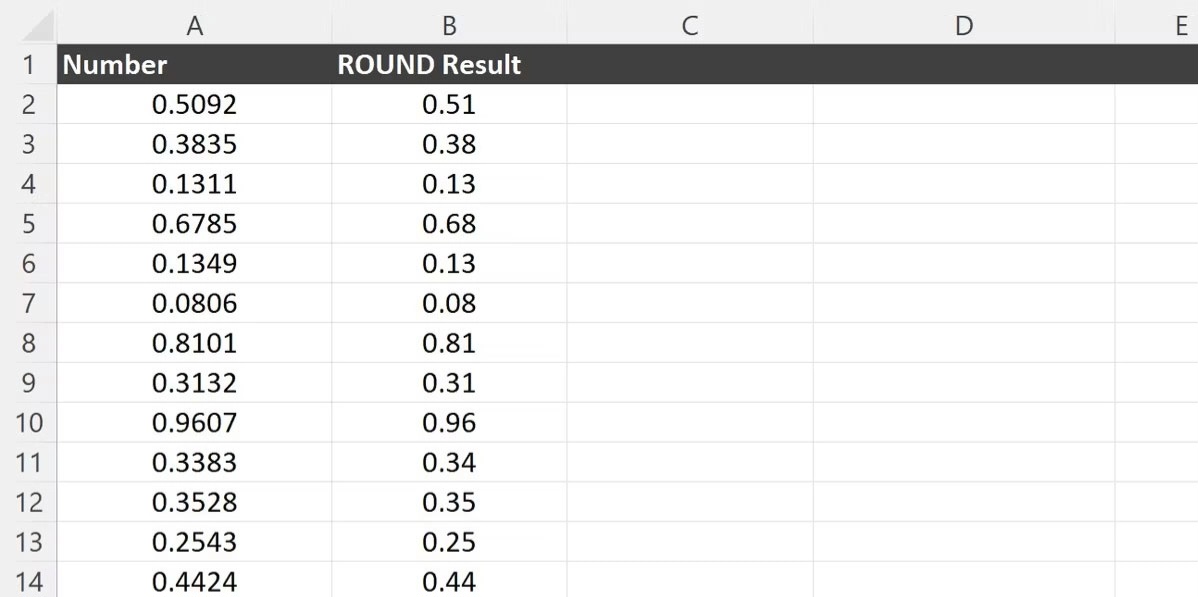Select row 14 header
The width and height of the screenshot is (1198, 597).
click(28, 580)
